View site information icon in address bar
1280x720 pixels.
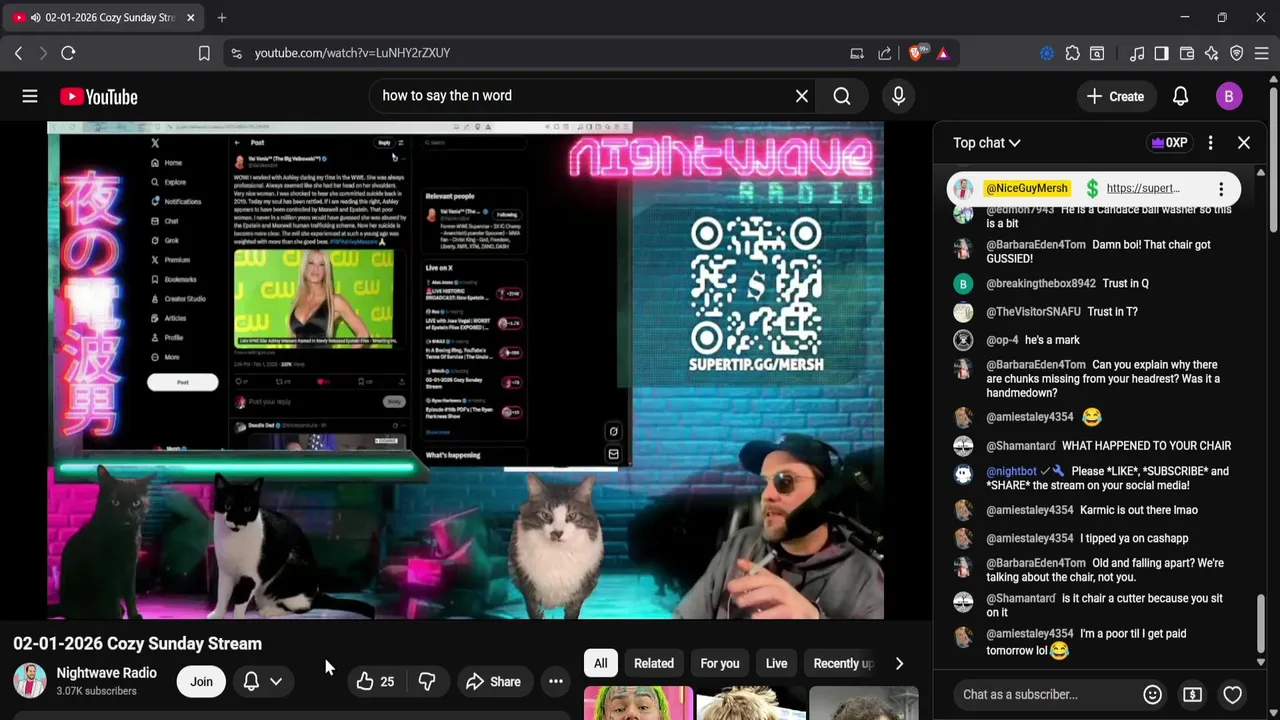(236, 53)
